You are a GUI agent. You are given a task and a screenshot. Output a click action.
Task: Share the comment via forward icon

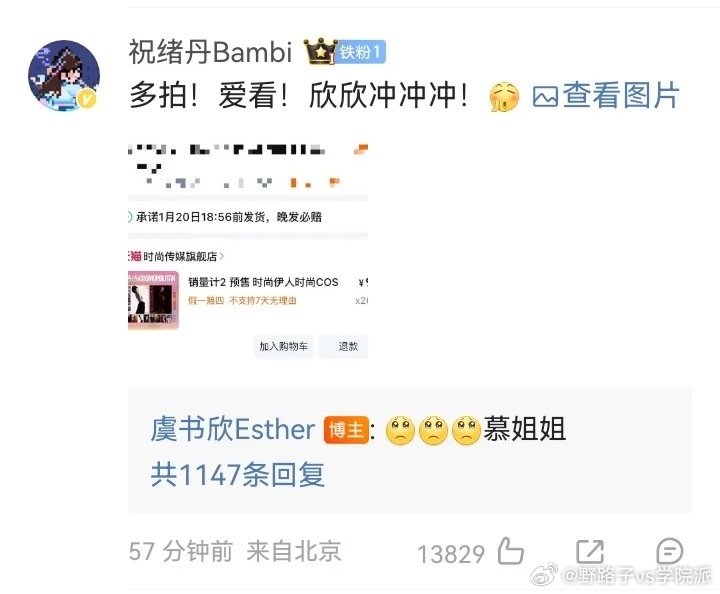tap(590, 551)
